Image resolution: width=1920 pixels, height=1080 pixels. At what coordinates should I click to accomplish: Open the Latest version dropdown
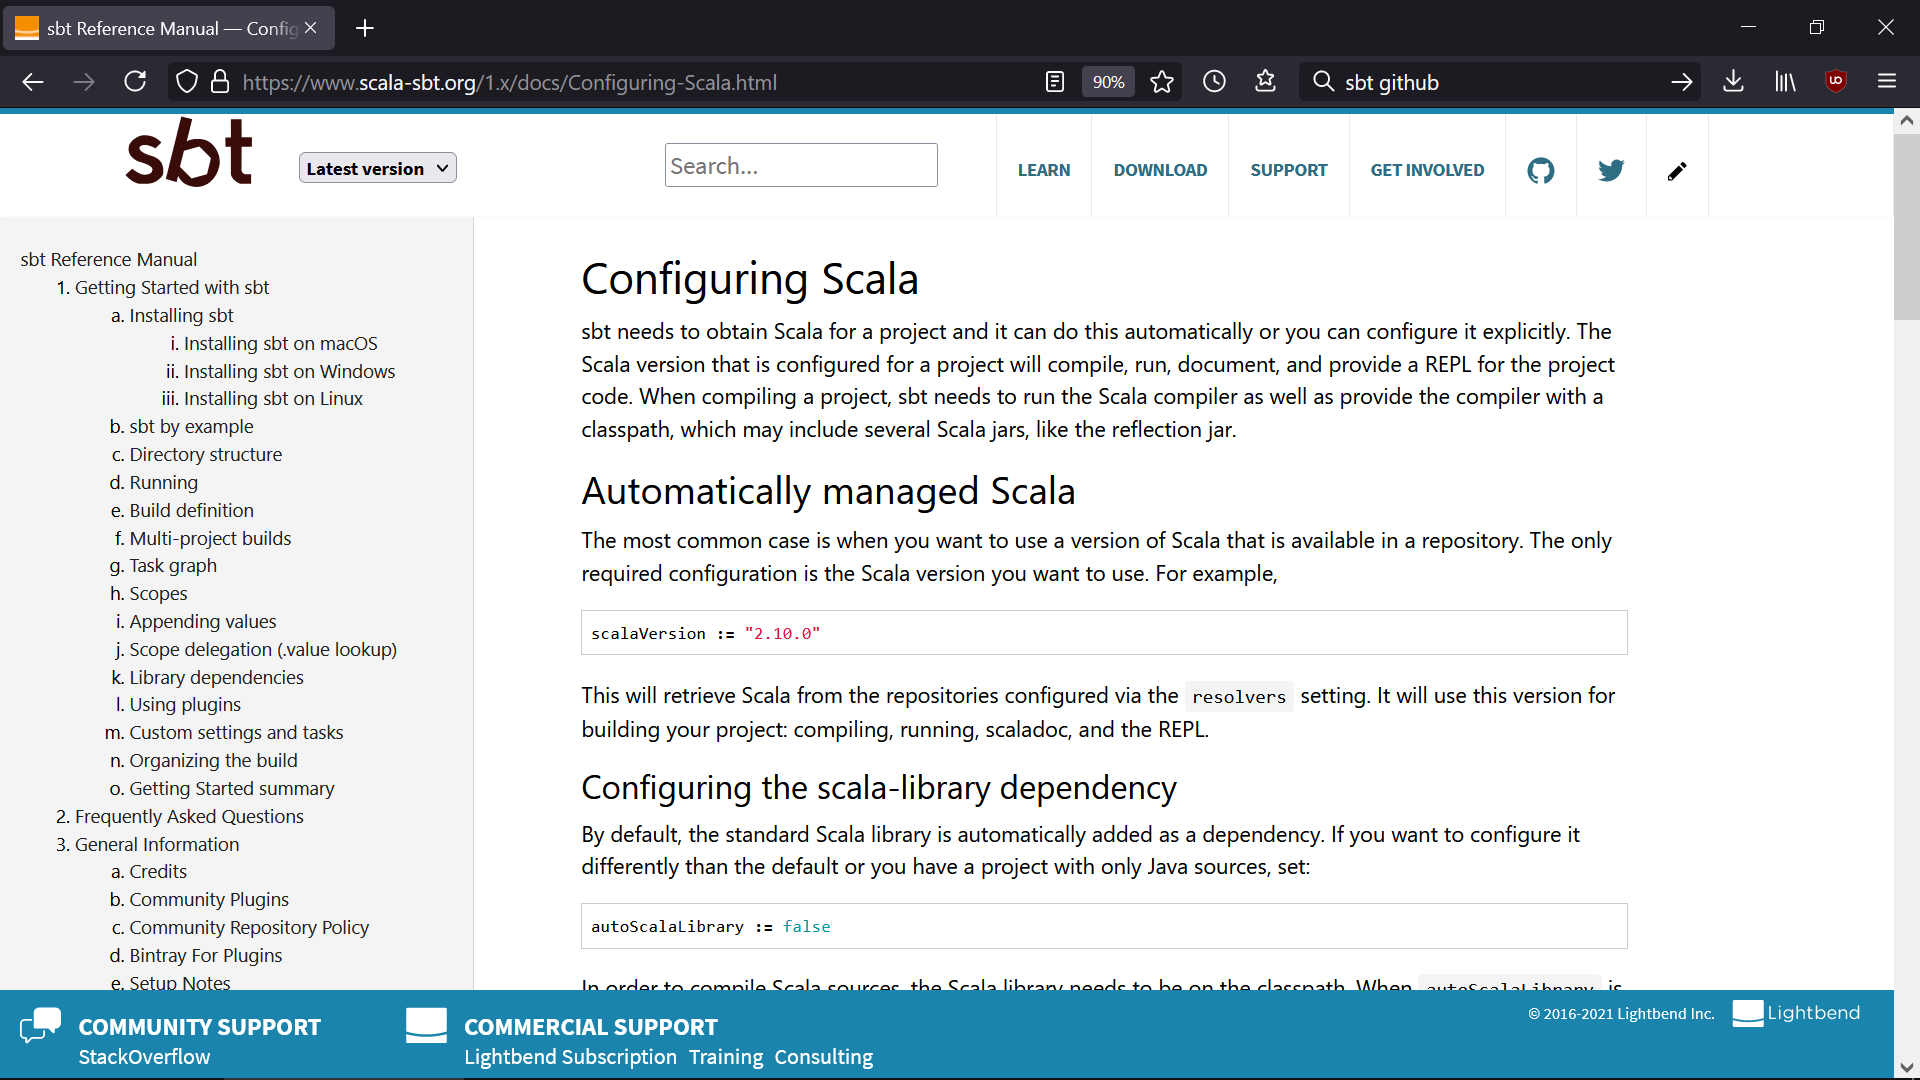point(378,168)
